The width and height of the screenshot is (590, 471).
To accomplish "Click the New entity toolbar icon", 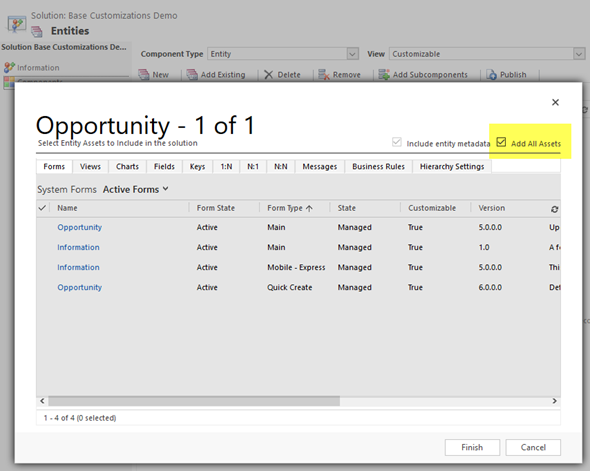I will pos(144,74).
